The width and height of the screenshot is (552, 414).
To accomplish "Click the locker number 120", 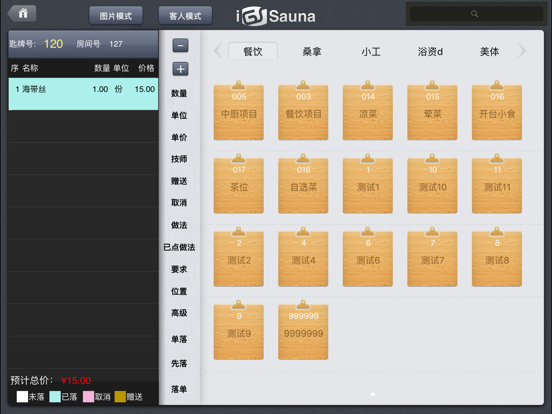I will [x=54, y=44].
